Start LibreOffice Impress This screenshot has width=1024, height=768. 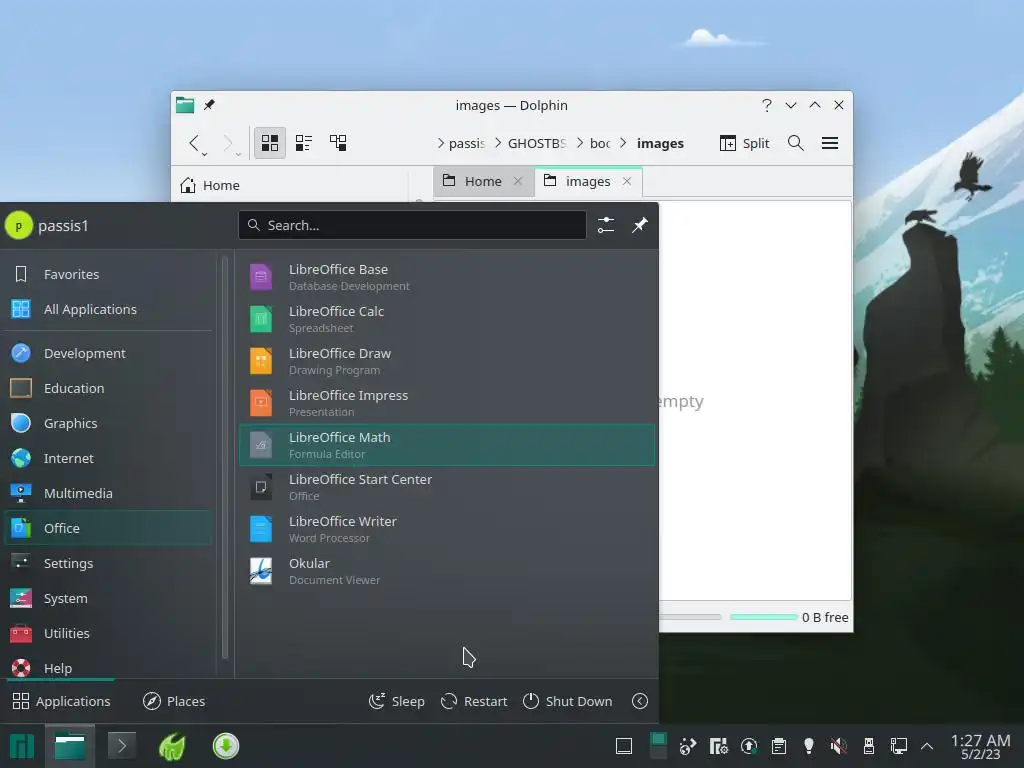point(447,403)
